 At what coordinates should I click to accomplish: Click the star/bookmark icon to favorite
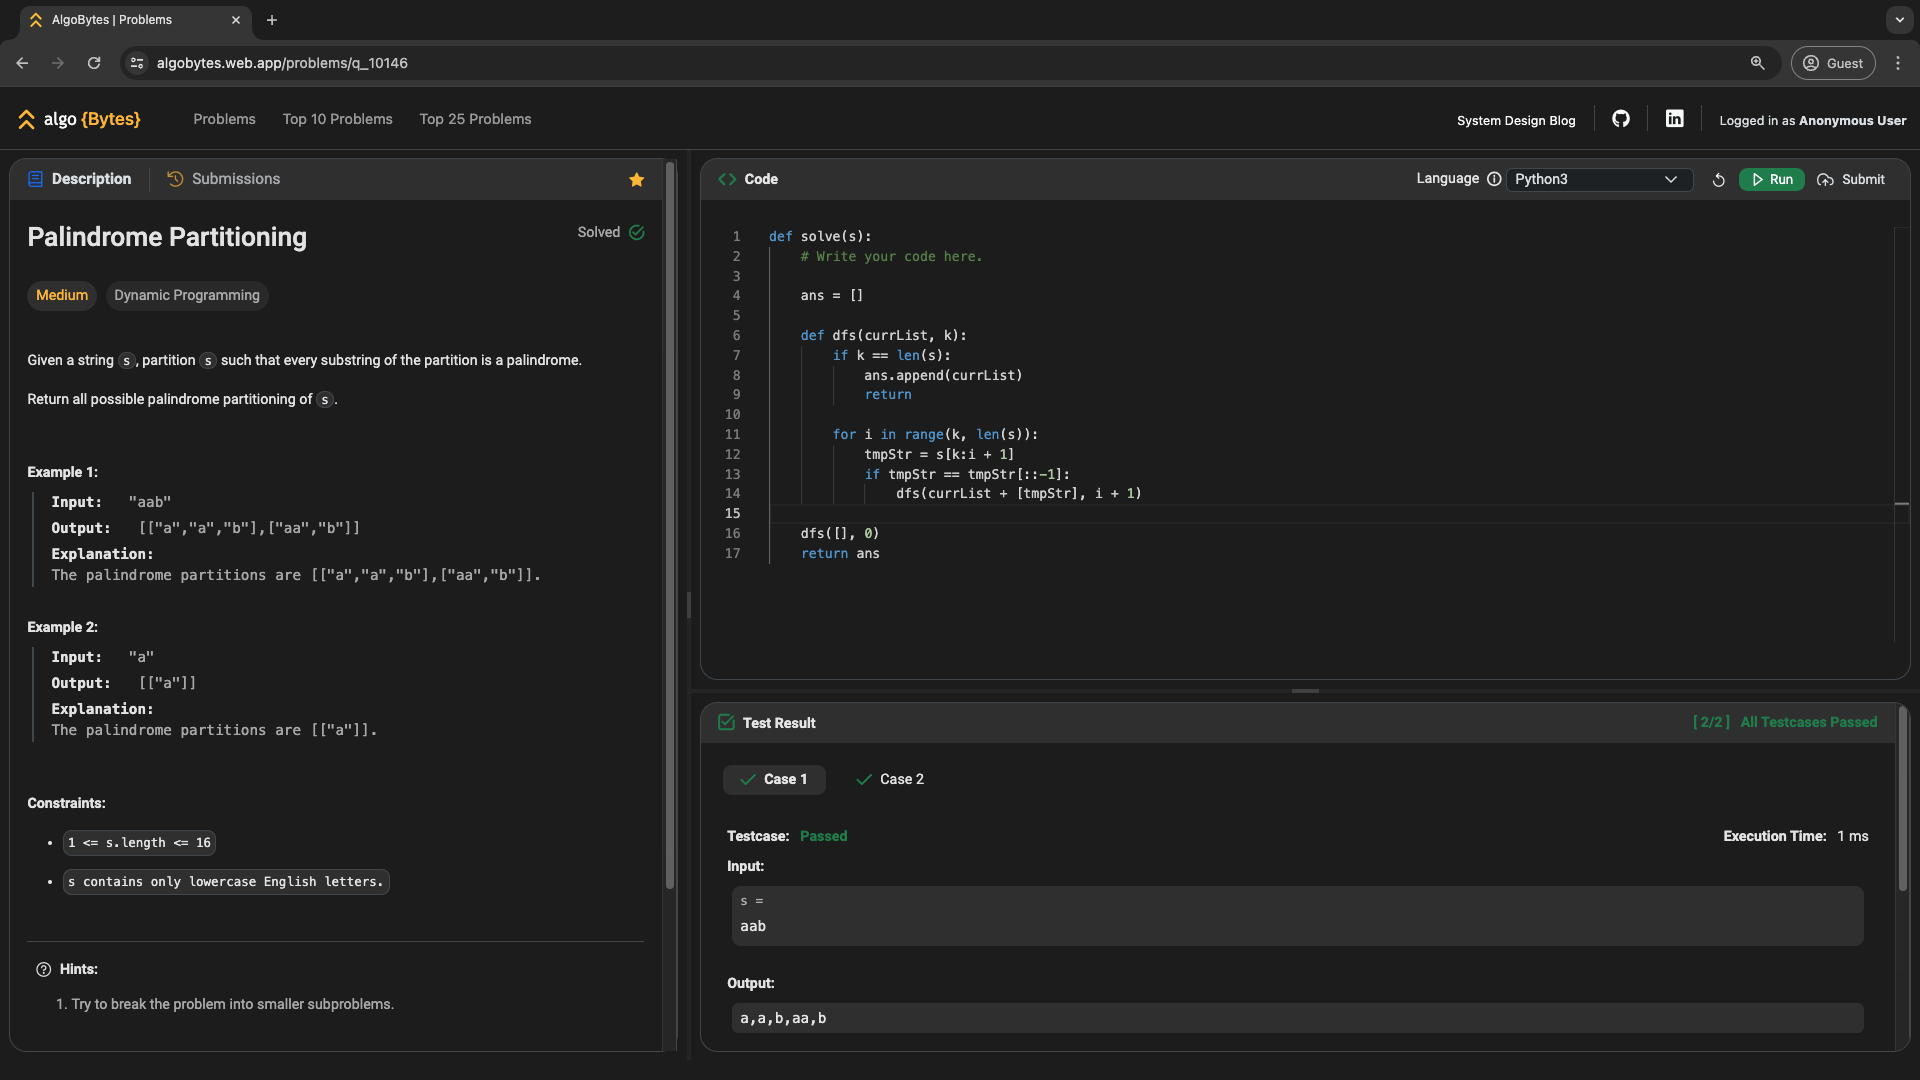pos(637,179)
